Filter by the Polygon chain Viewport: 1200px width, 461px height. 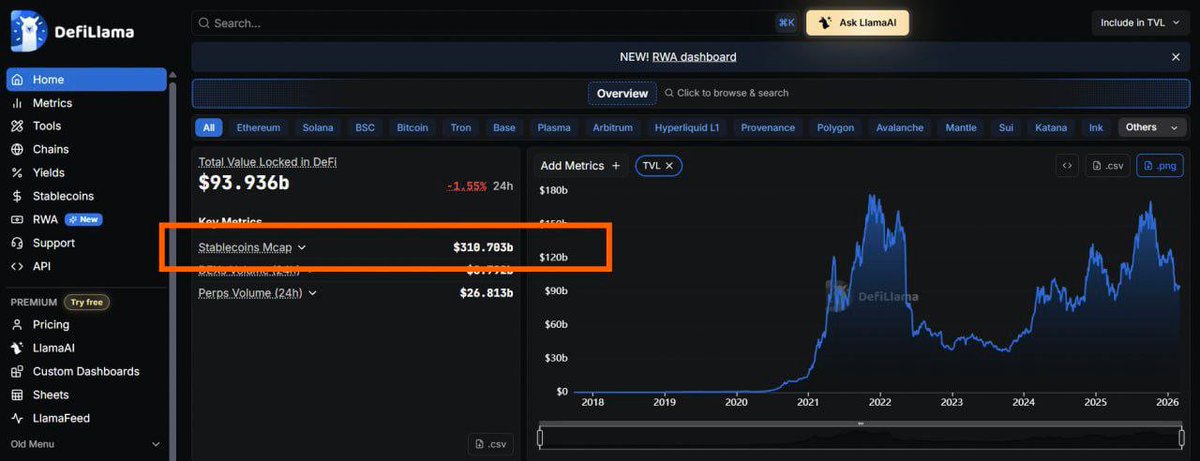[x=835, y=128]
